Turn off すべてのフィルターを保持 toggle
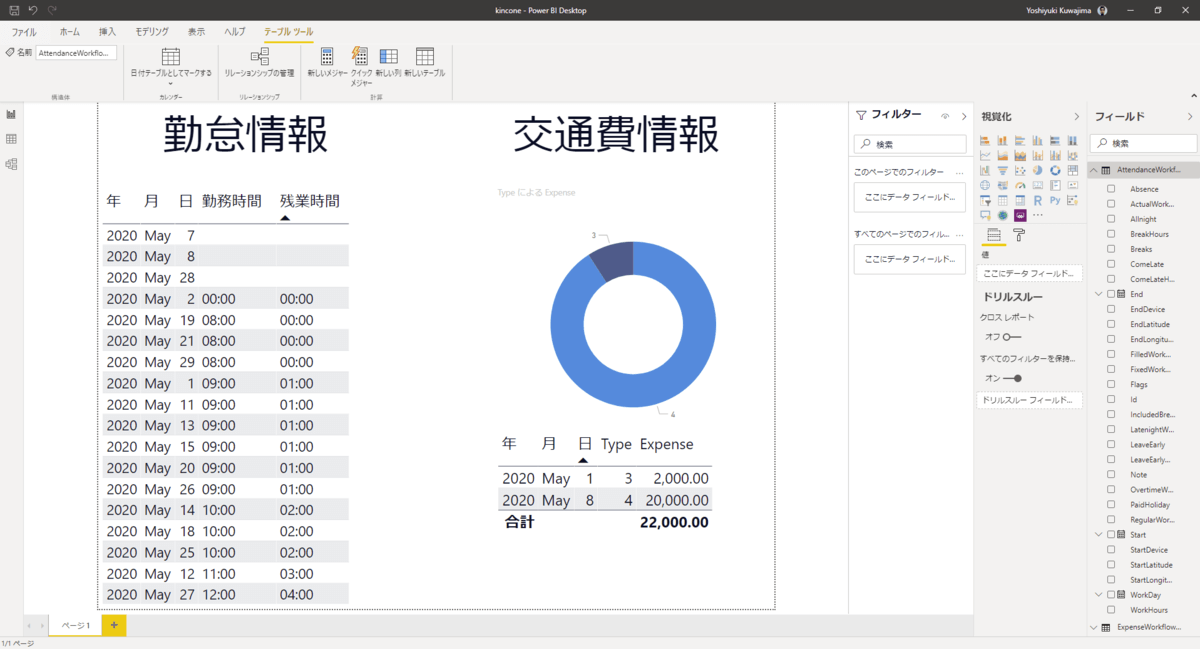The width and height of the screenshot is (1200, 649). coord(1012,378)
